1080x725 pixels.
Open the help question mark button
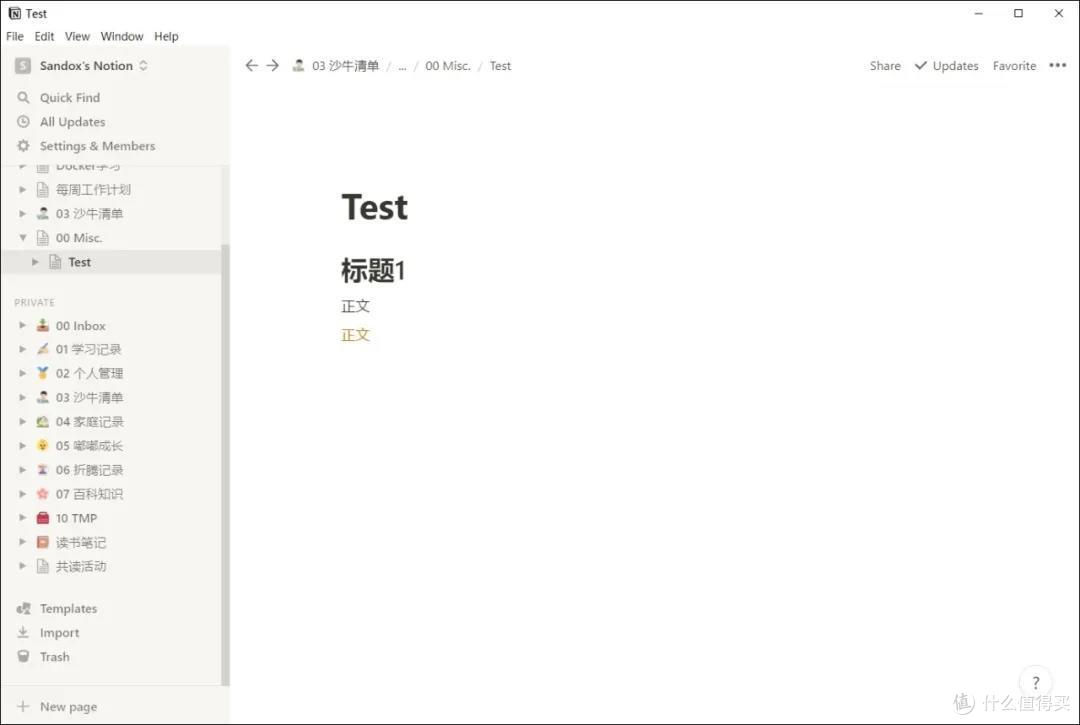[x=1036, y=683]
